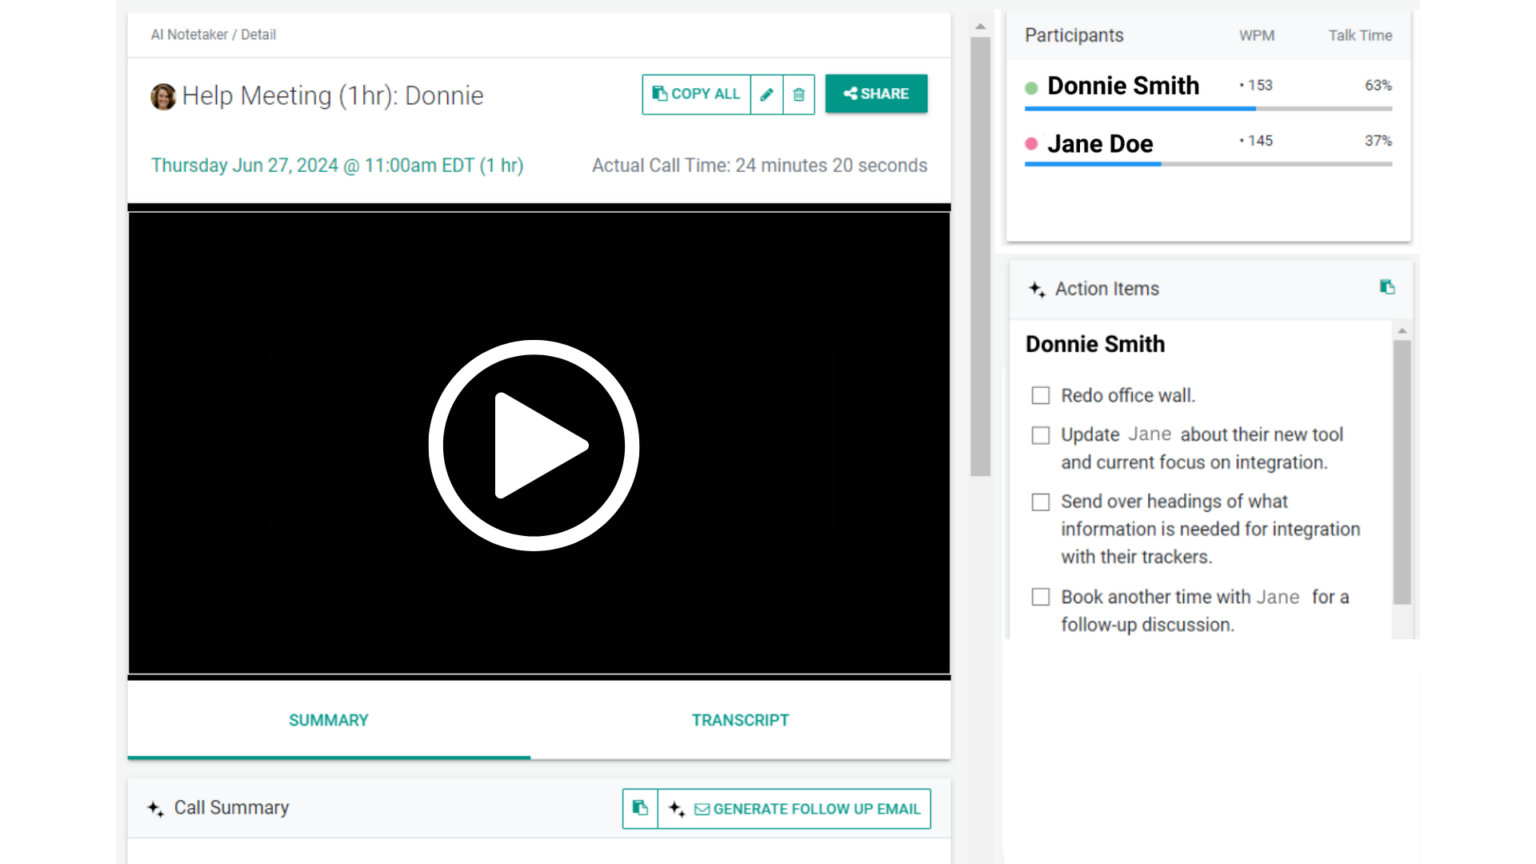Select Jane Doe in Participants list
1536x864 pixels.
tap(1100, 144)
